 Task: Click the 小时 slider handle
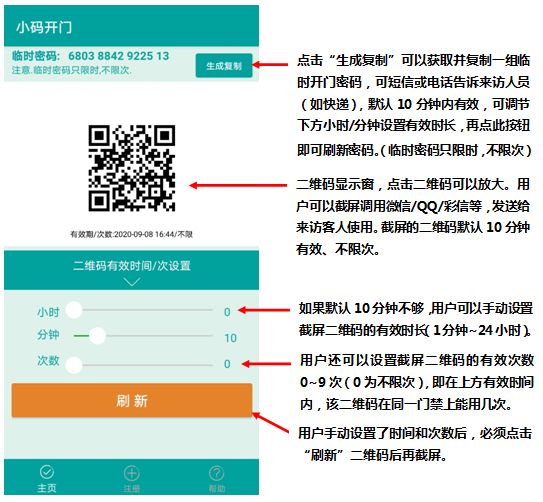74,310
